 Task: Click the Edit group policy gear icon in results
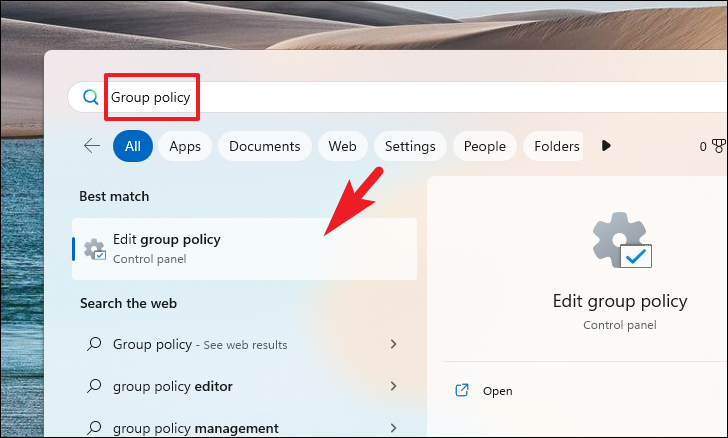[x=94, y=249]
